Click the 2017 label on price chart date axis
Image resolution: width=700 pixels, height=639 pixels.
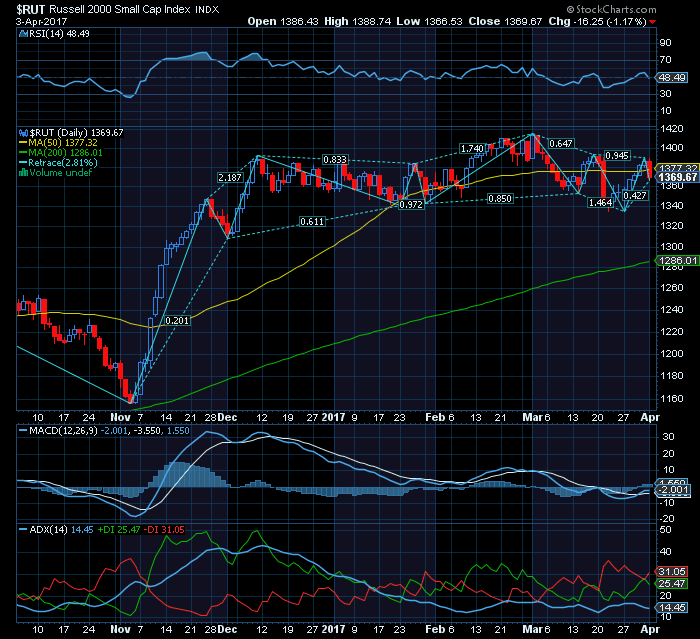click(x=333, y=418)
